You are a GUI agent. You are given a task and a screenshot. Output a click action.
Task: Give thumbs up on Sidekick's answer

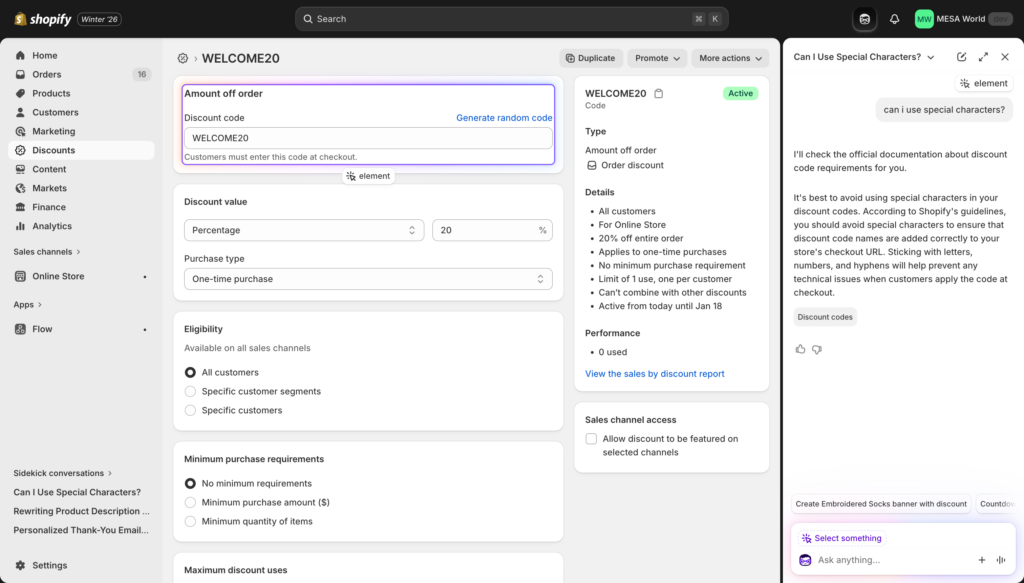(x=800, y=348)
